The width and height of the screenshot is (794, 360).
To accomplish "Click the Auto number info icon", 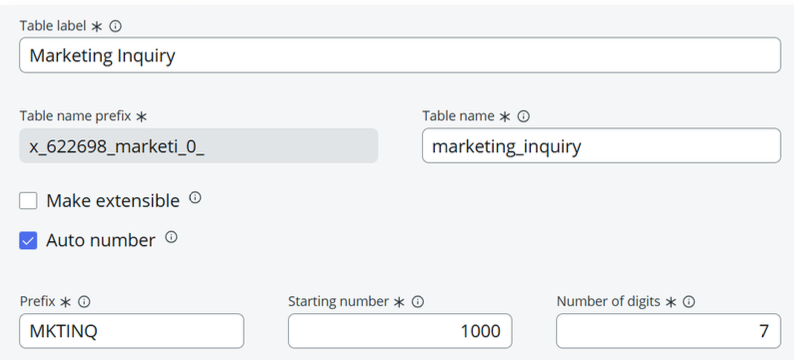I will (171, 237).
